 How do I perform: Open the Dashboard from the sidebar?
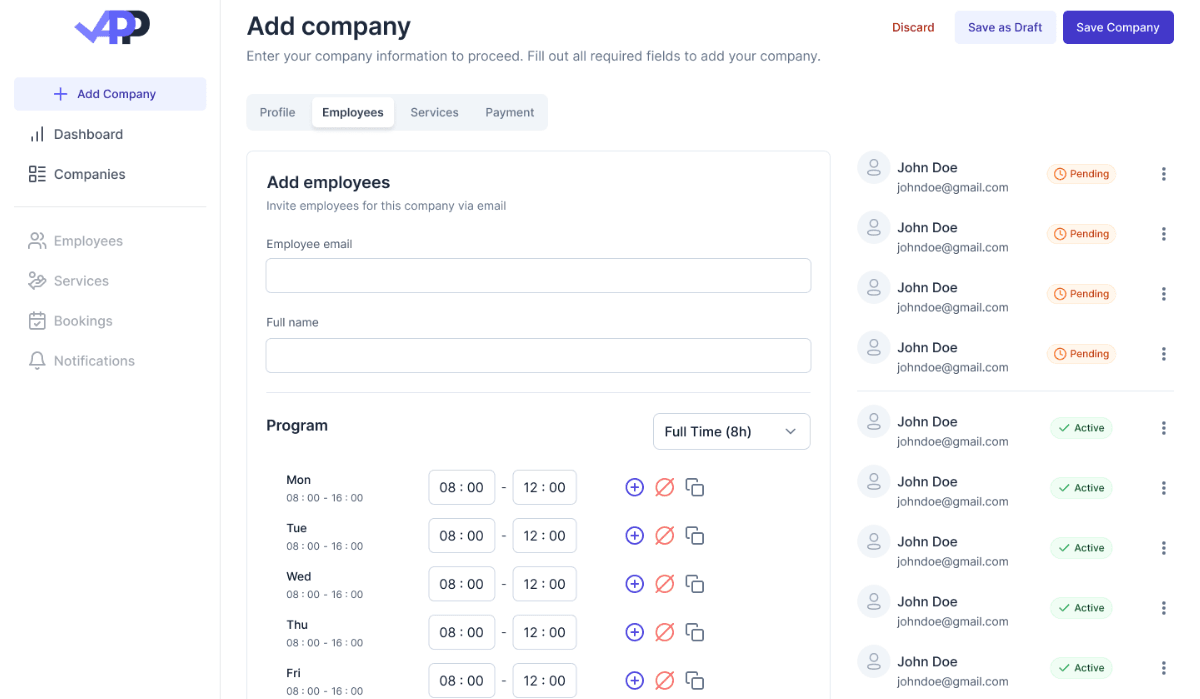click(x=88, y=134)
